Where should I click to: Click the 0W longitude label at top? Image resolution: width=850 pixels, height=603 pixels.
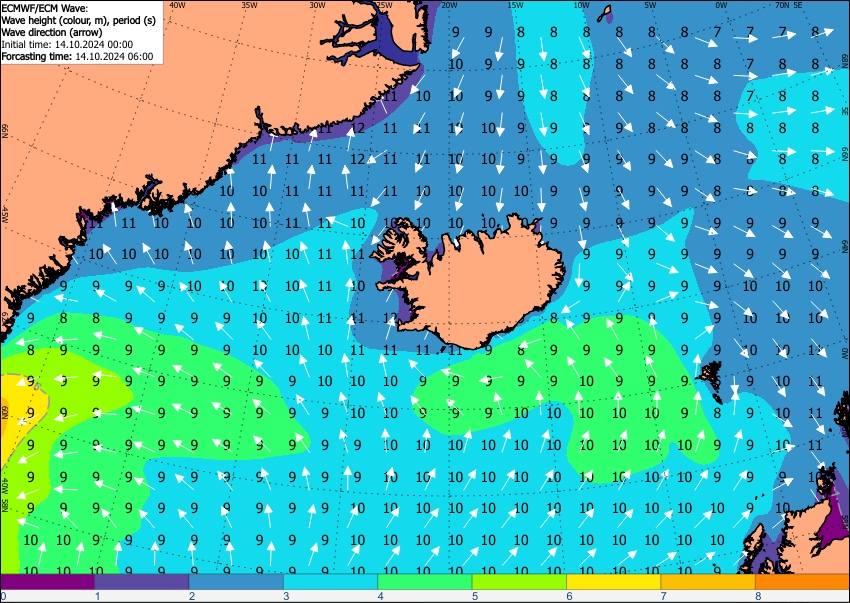721,5
